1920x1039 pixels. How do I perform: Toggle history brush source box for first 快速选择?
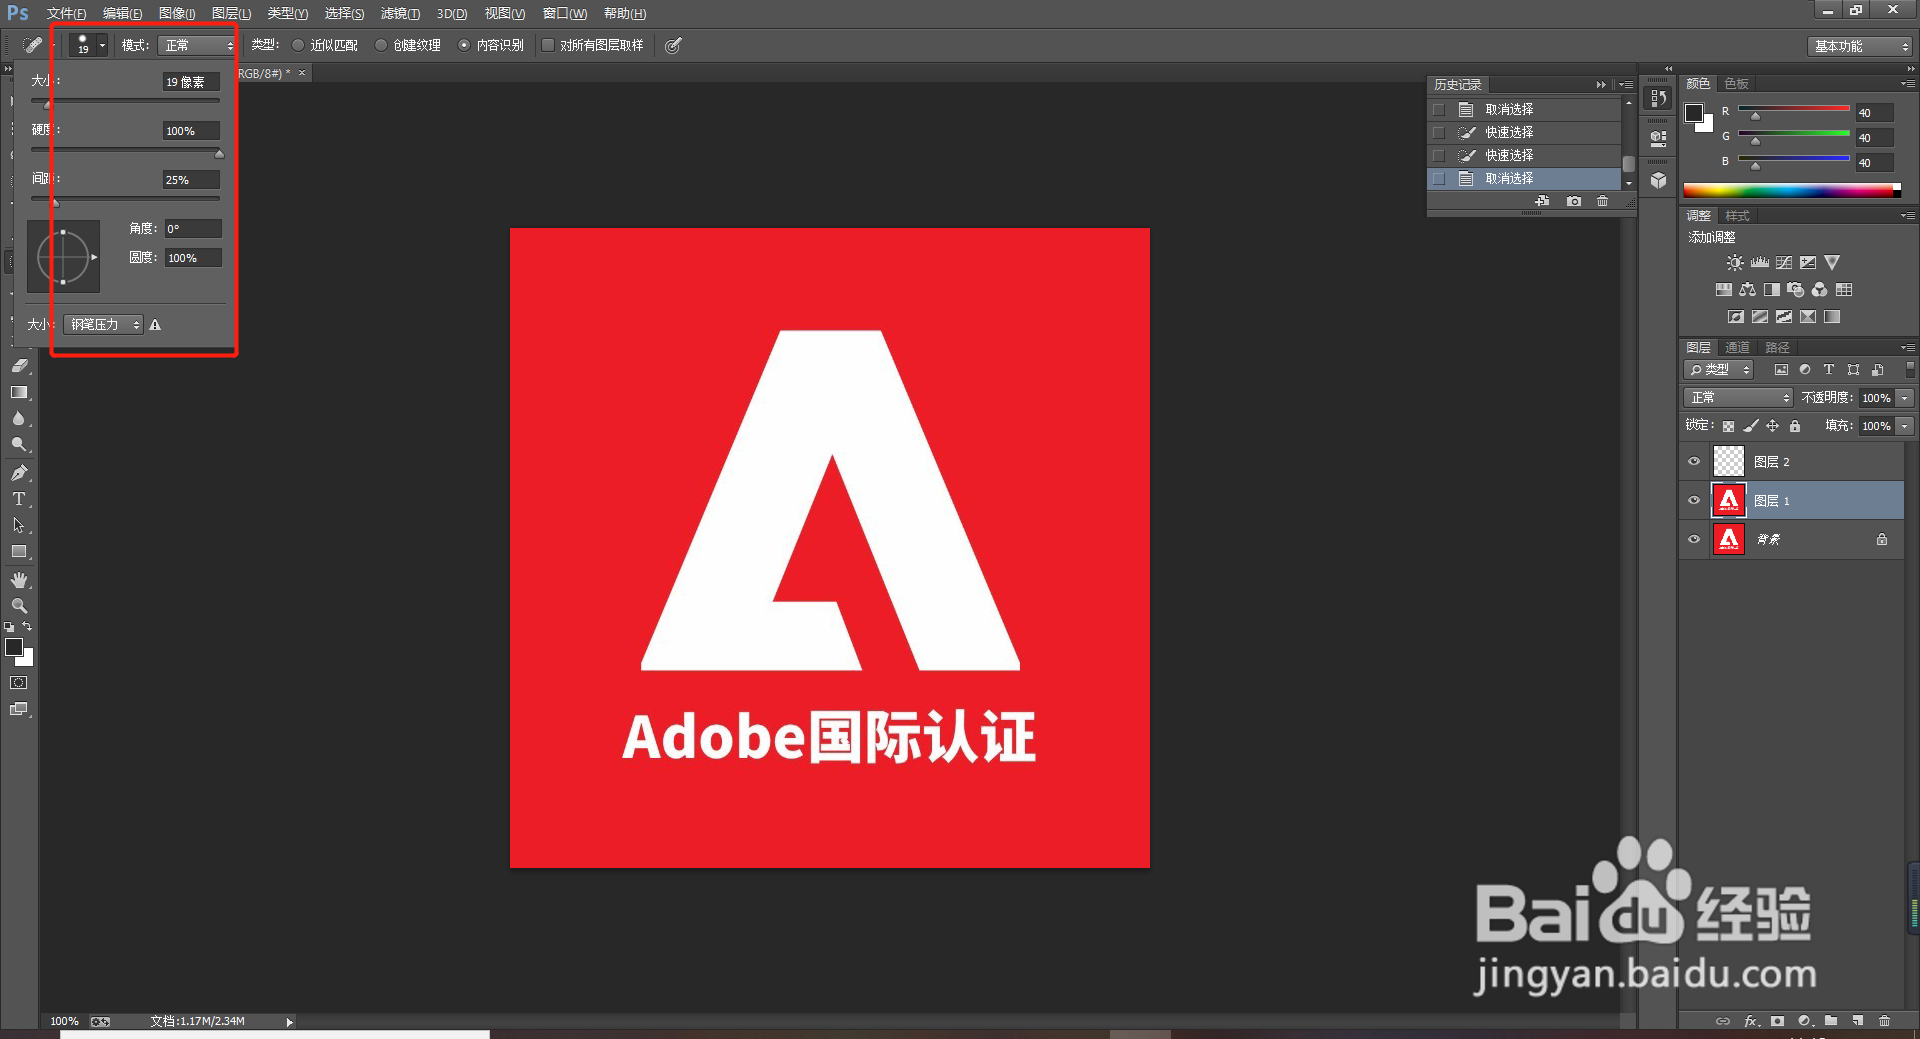1439,133
